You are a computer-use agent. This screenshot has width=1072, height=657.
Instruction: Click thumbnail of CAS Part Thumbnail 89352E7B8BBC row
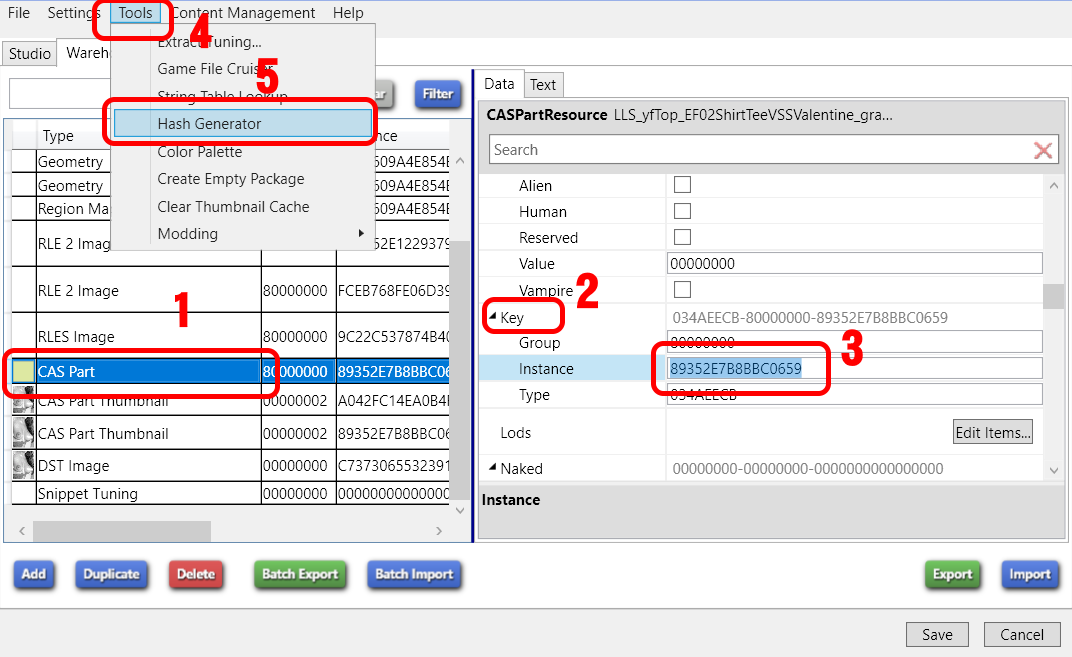23,433
